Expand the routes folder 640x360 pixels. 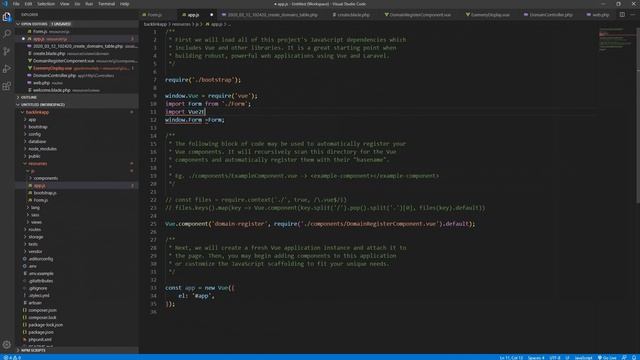(x=77, y=229)
